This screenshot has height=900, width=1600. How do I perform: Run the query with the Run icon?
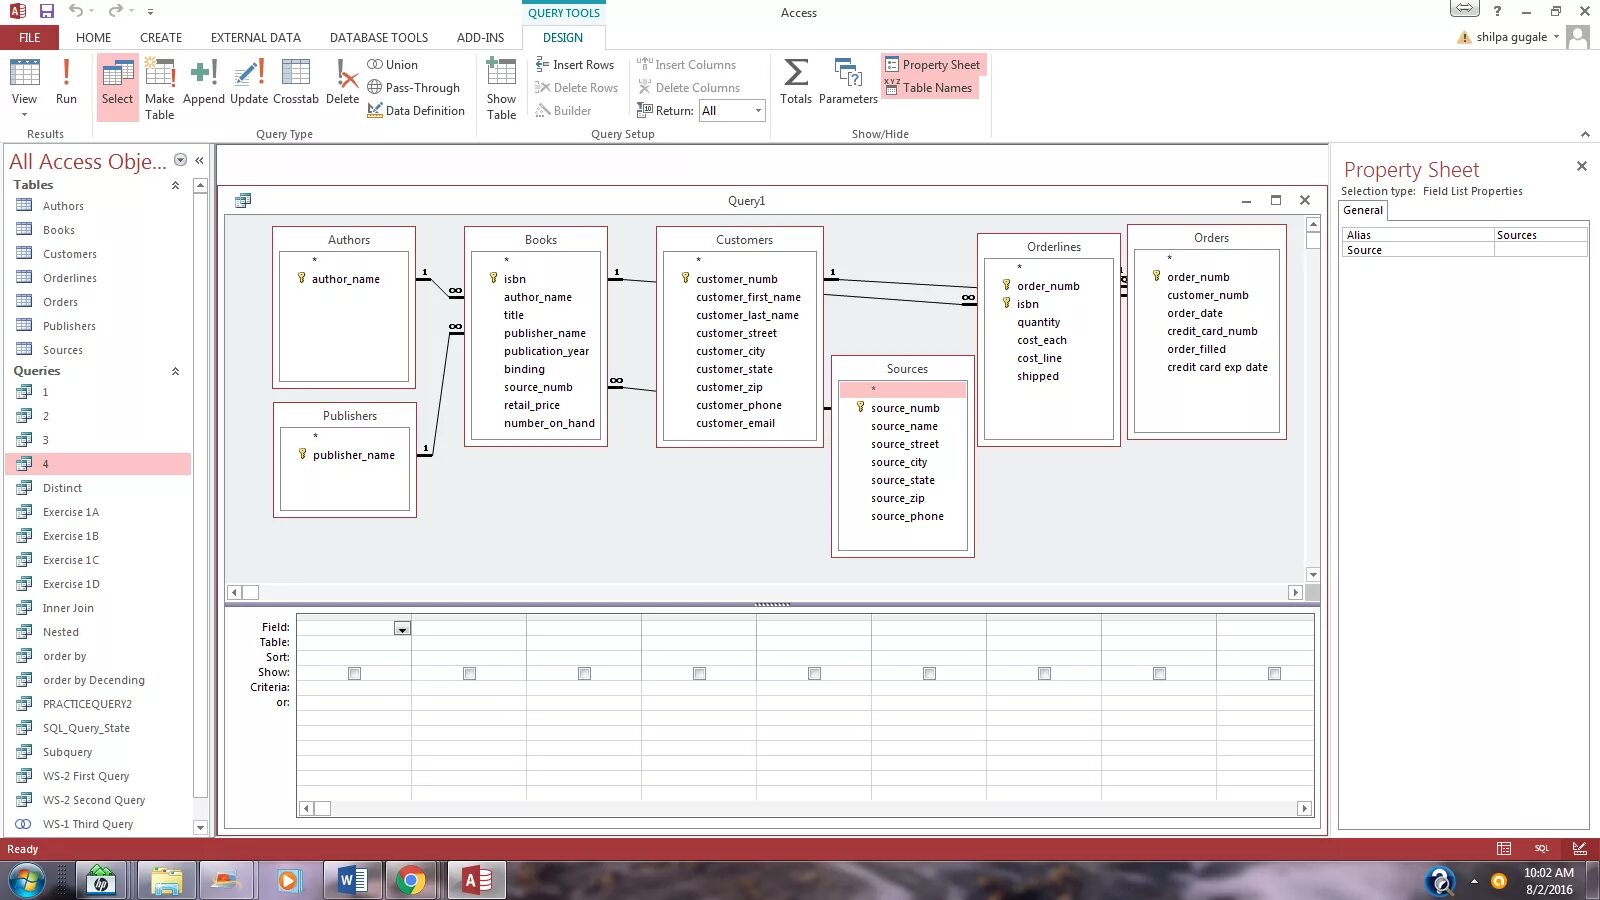point(66,82)
